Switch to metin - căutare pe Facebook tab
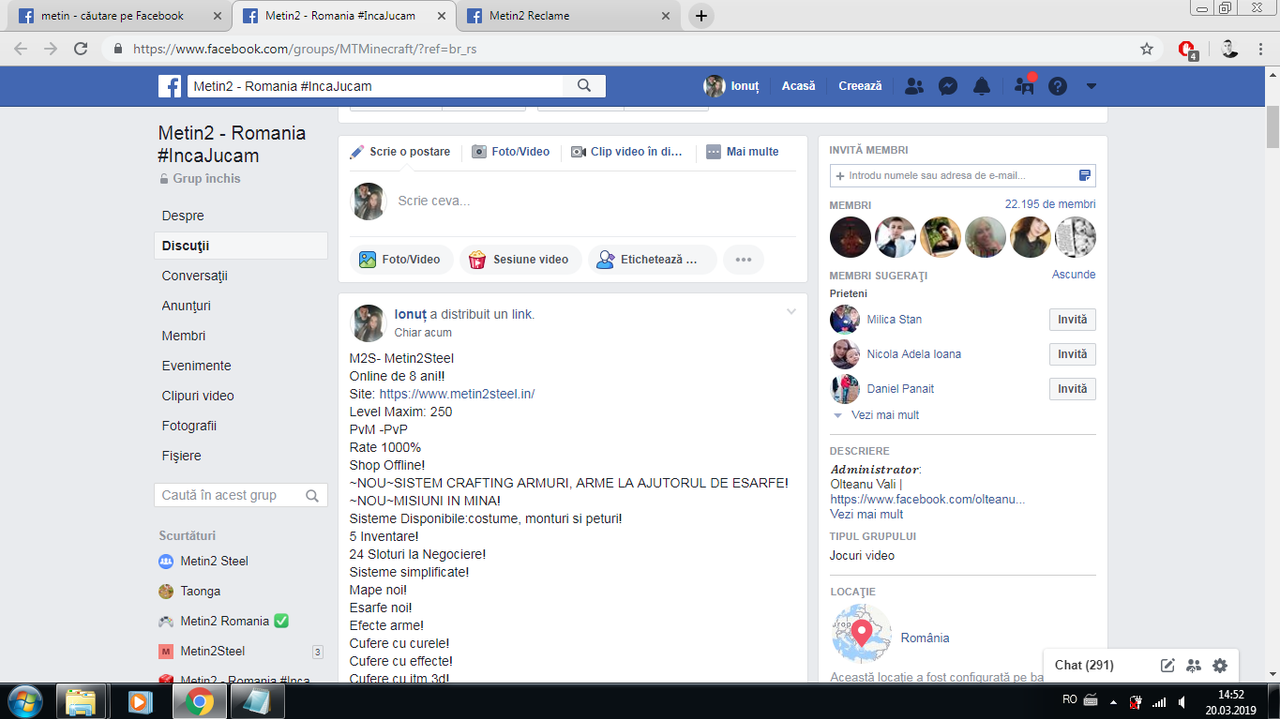The height and width of the screenshot is (719, 1280). point(116,16)
